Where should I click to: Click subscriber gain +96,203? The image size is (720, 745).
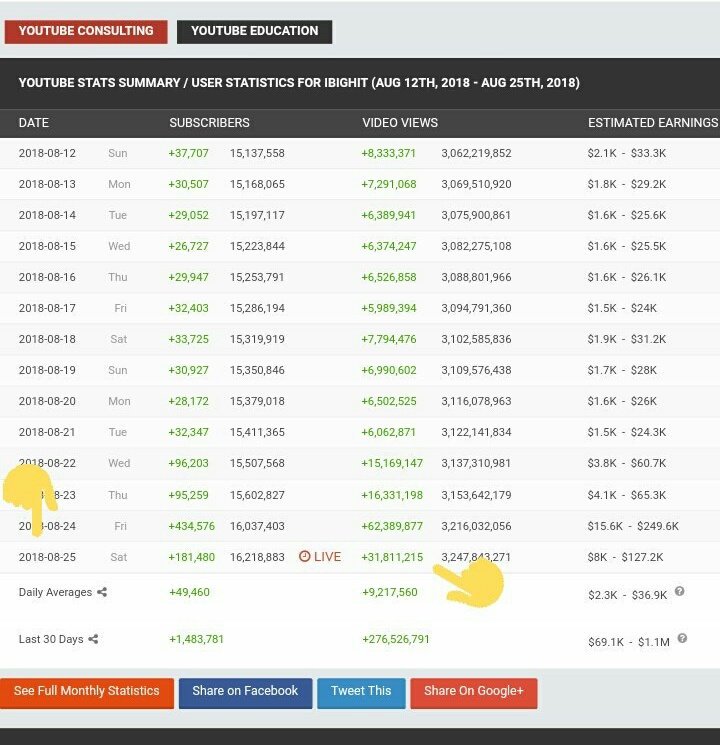[188, 463]
